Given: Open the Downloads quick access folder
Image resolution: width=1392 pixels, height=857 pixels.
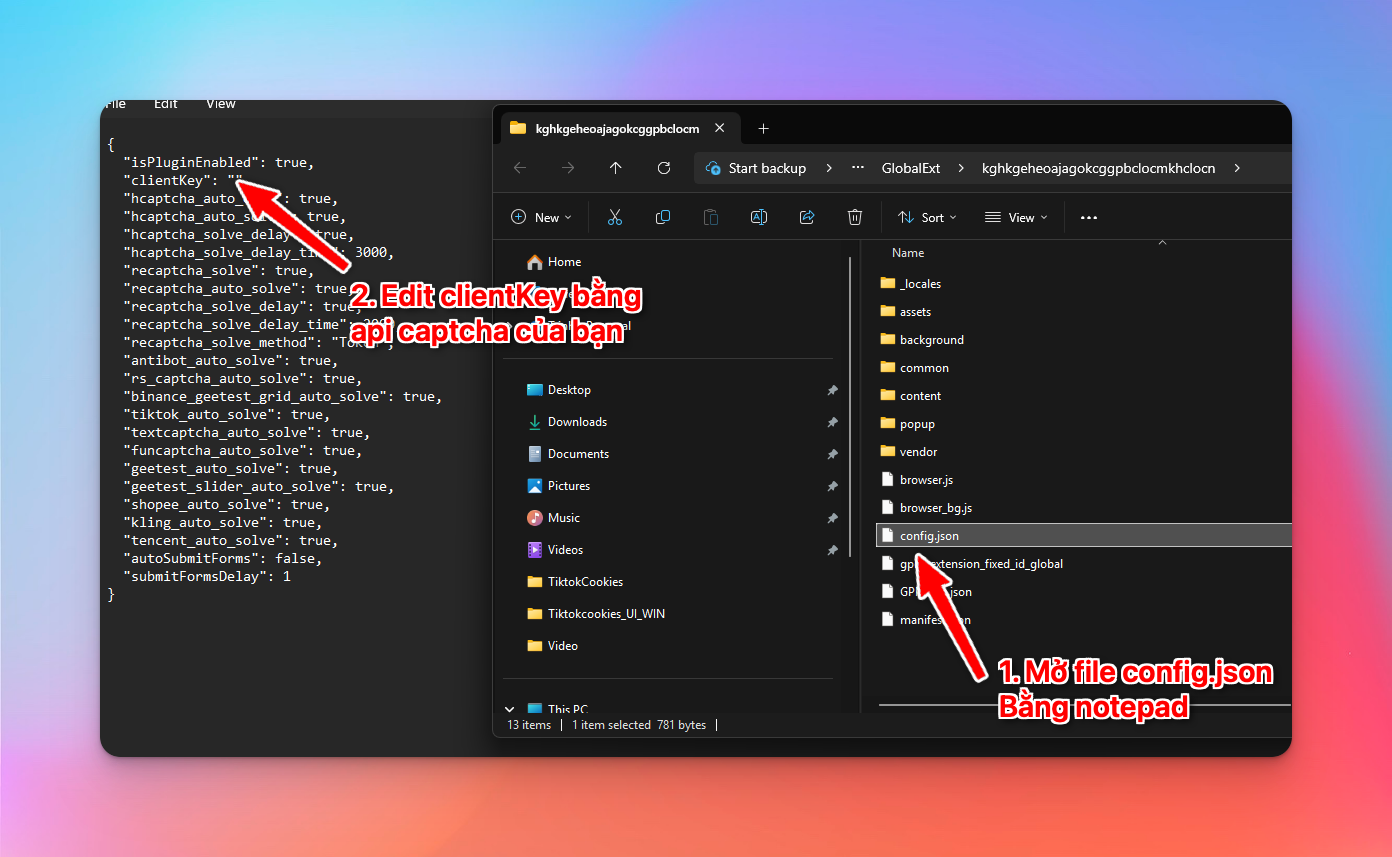Looking at the screenshot, I should click(x=577, y=422).
